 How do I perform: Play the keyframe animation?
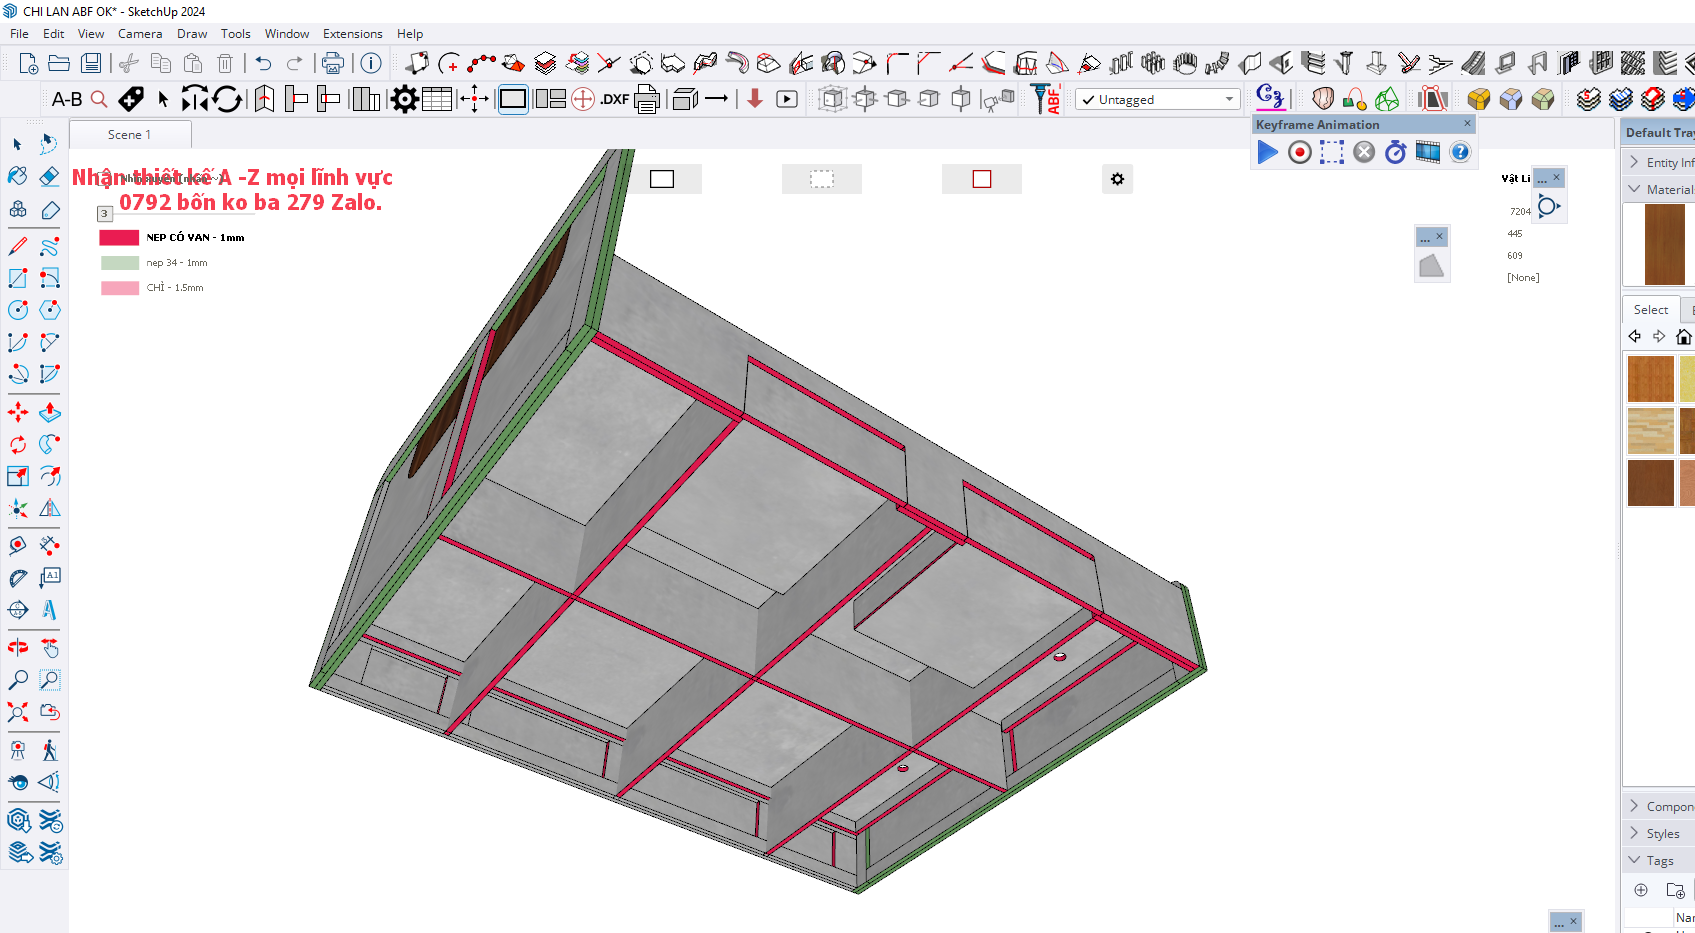click(x=1267, y=152)
